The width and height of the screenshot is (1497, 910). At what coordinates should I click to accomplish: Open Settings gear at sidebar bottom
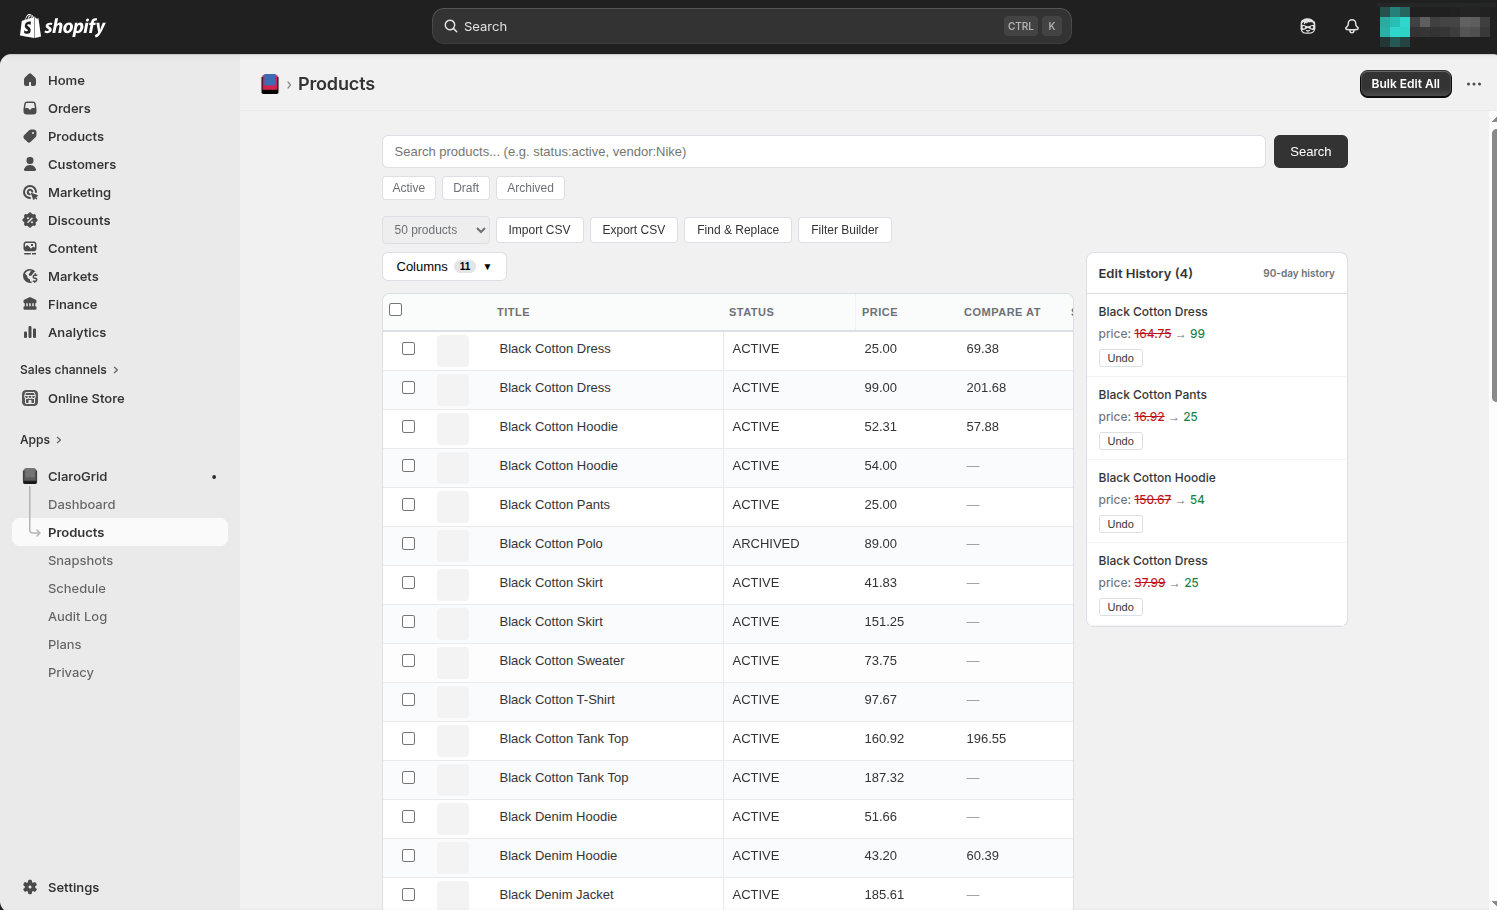73,887
